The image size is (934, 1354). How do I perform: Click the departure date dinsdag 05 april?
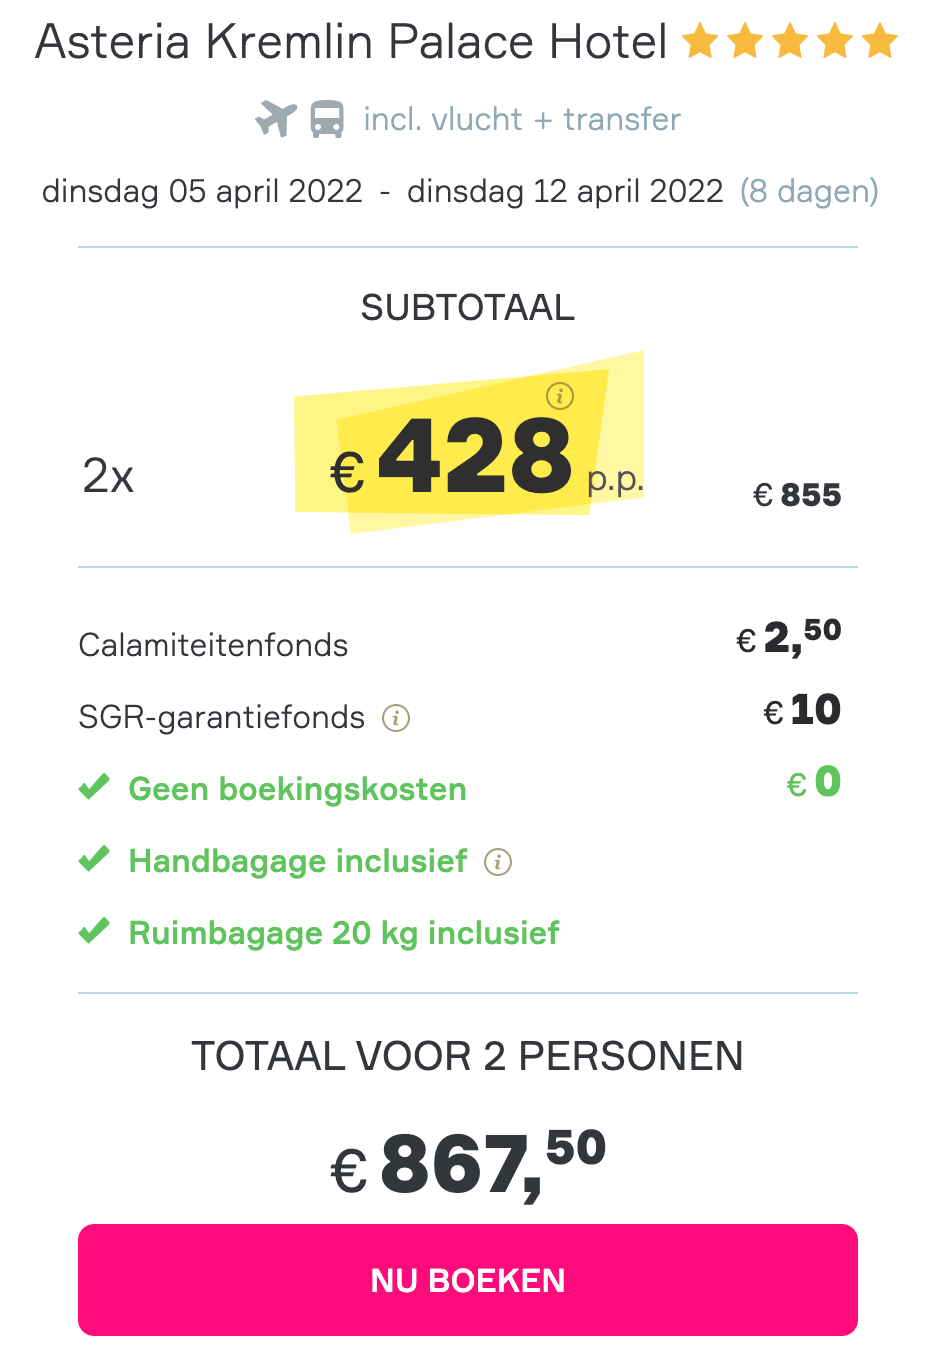click(x=202, y=191)
